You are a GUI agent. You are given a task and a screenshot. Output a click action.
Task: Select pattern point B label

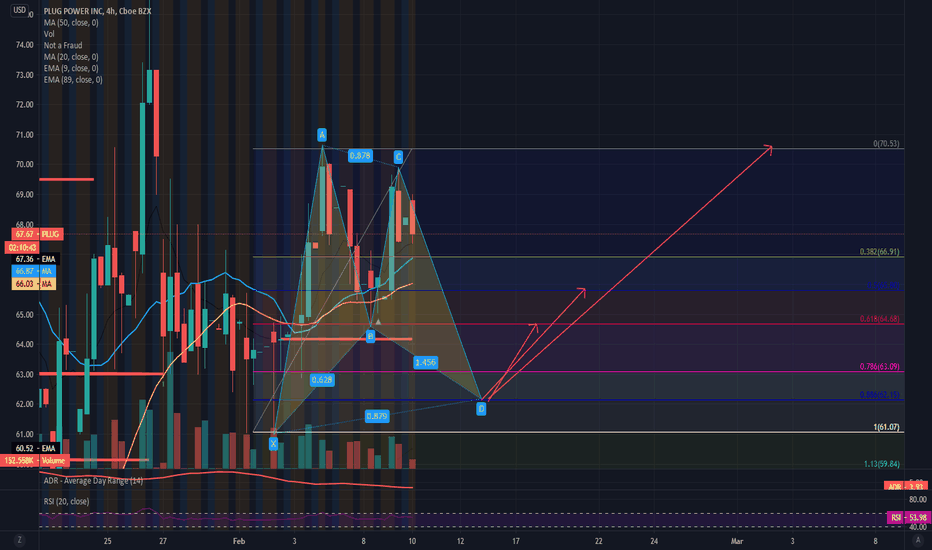tap(370, 337)
